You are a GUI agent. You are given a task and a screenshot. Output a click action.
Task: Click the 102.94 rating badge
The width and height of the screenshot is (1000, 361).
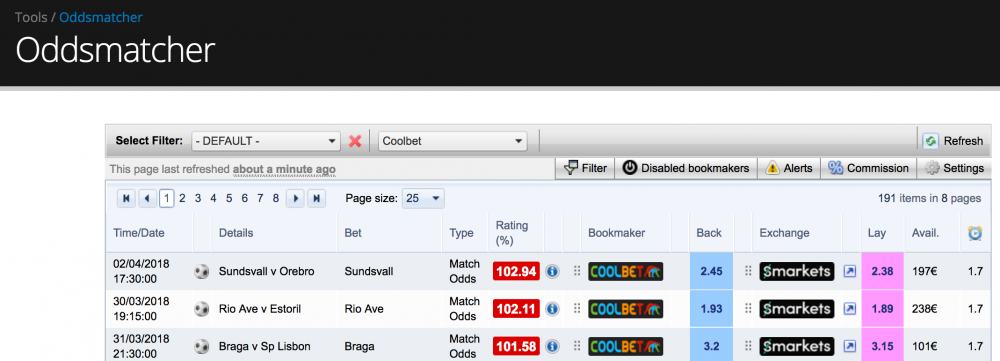[517, 271]
